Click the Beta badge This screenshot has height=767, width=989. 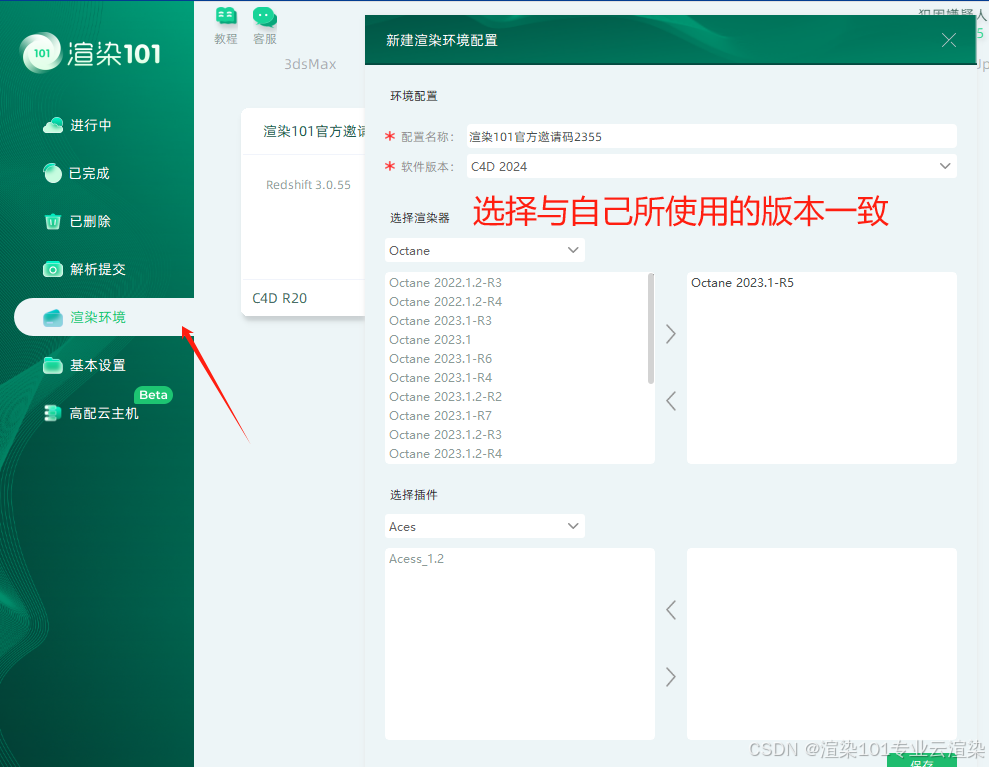tap(153, 395)
